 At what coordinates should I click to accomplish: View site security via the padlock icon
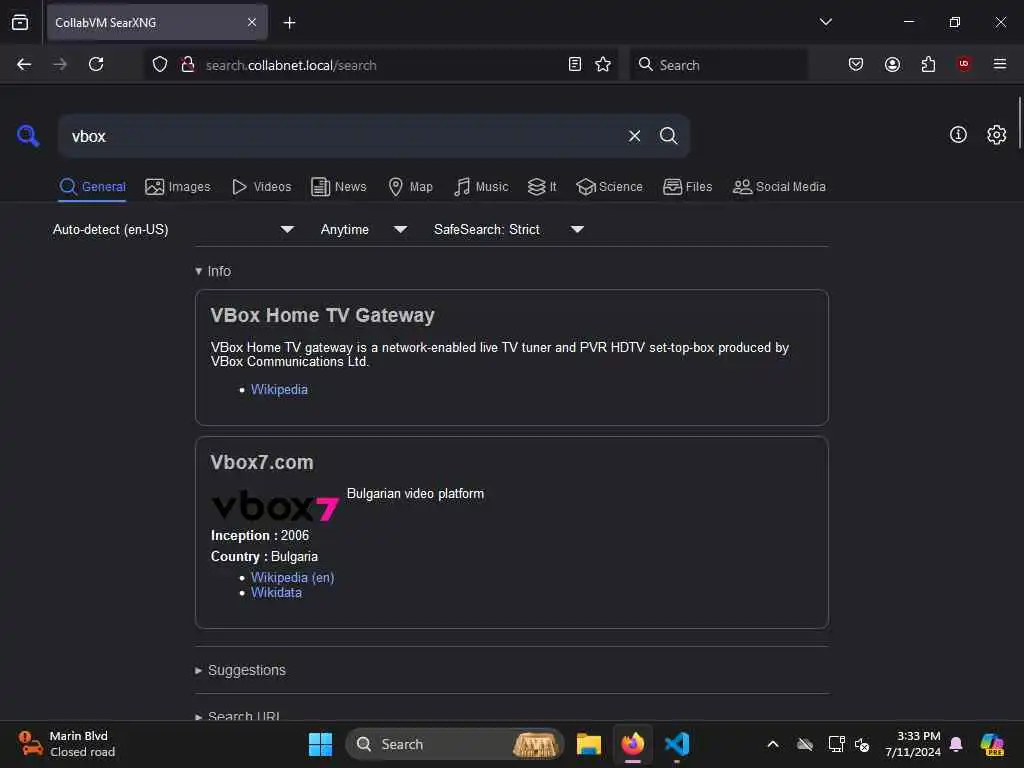[x=188, y=64]
